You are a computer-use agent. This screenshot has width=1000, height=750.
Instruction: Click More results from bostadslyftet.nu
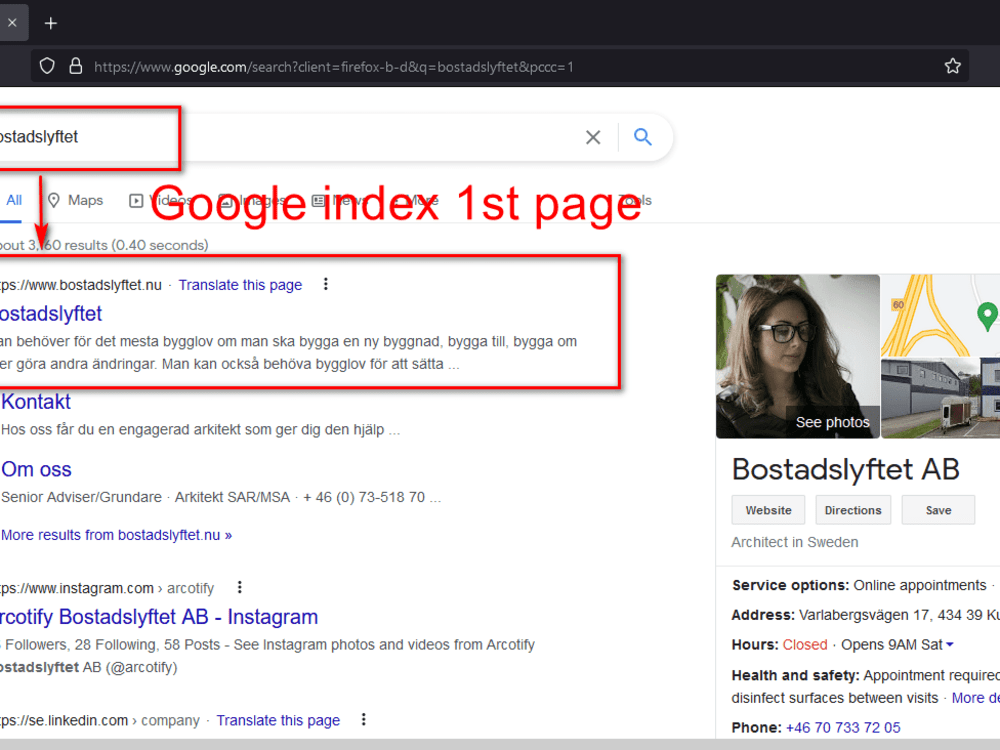coord(117,535)
